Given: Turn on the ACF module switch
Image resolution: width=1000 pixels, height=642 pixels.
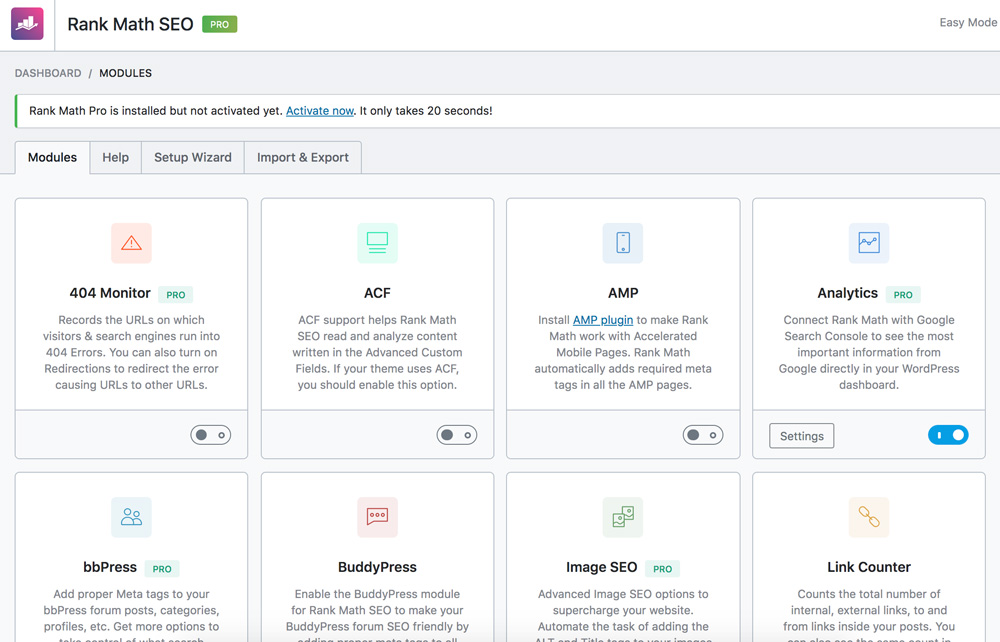Looking at the screenshot, I should tap(457, 435).
